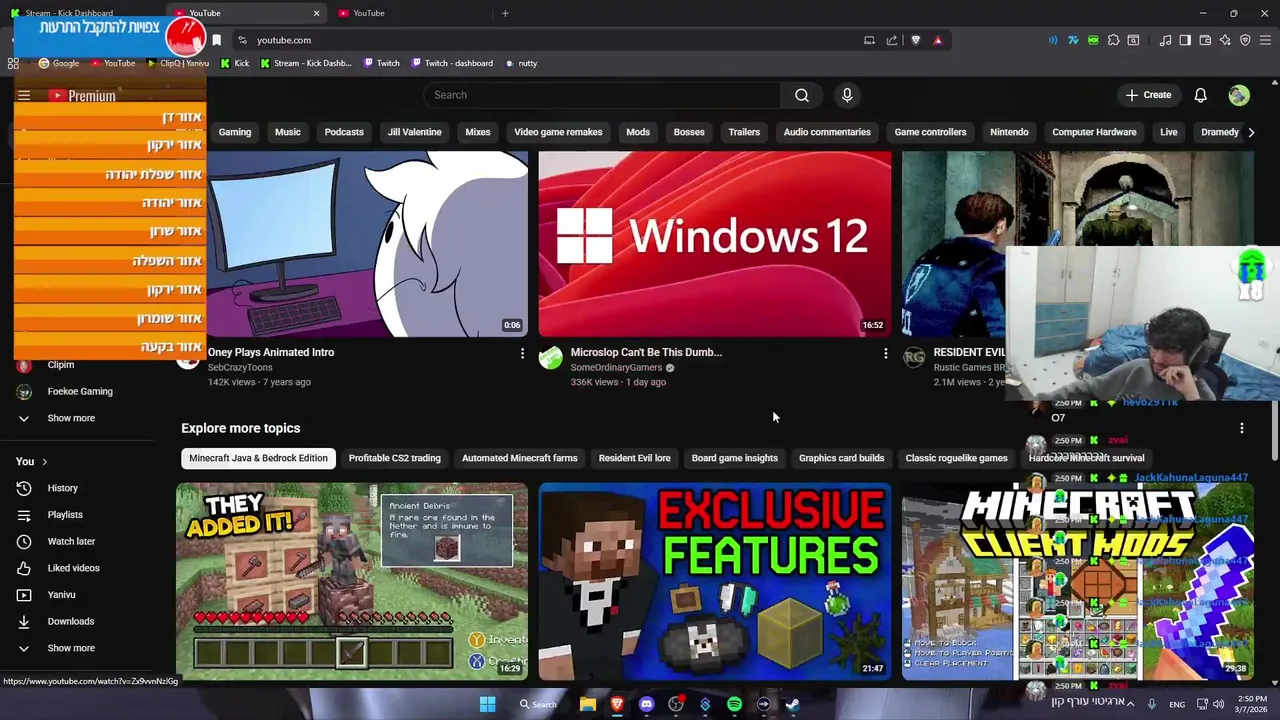
Task: Open YouTube notifications bell
Action: 1200,95
